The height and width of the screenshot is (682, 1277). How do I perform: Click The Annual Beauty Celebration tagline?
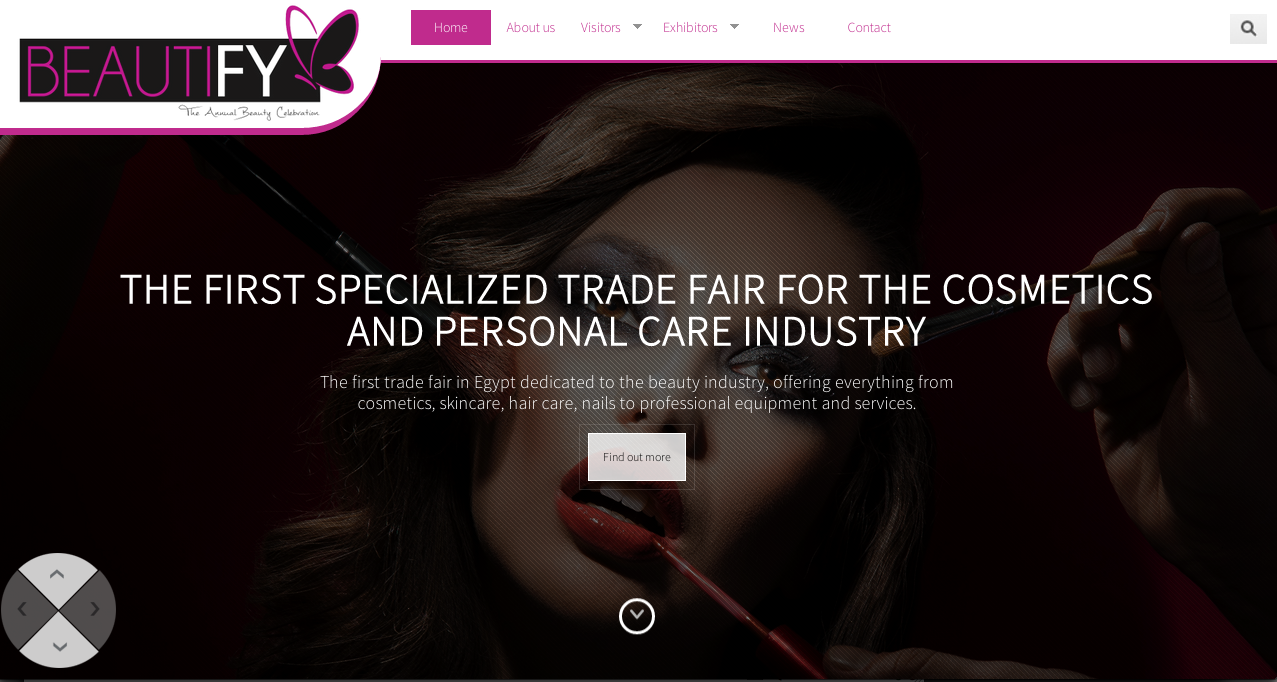(x=249, y=112)
